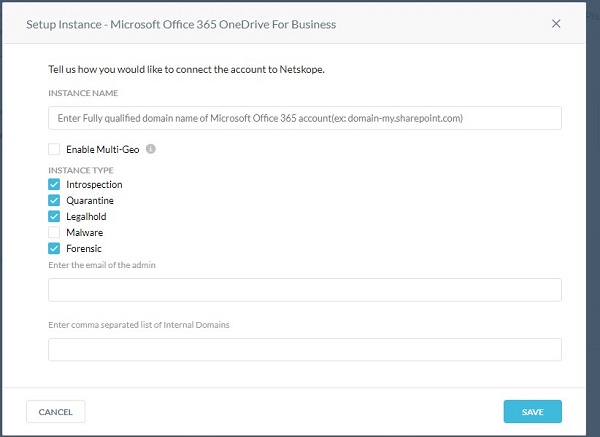Uncheck the Introspection instance type
Screen dimensions: 600x437
click(54, 185)
